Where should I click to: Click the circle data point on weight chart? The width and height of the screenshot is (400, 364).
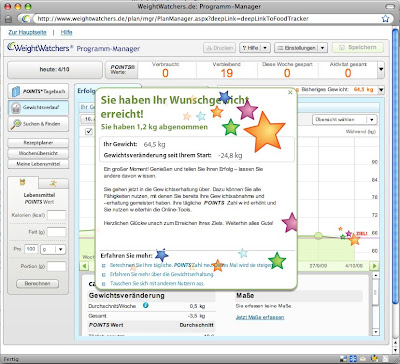click(318, 236)
